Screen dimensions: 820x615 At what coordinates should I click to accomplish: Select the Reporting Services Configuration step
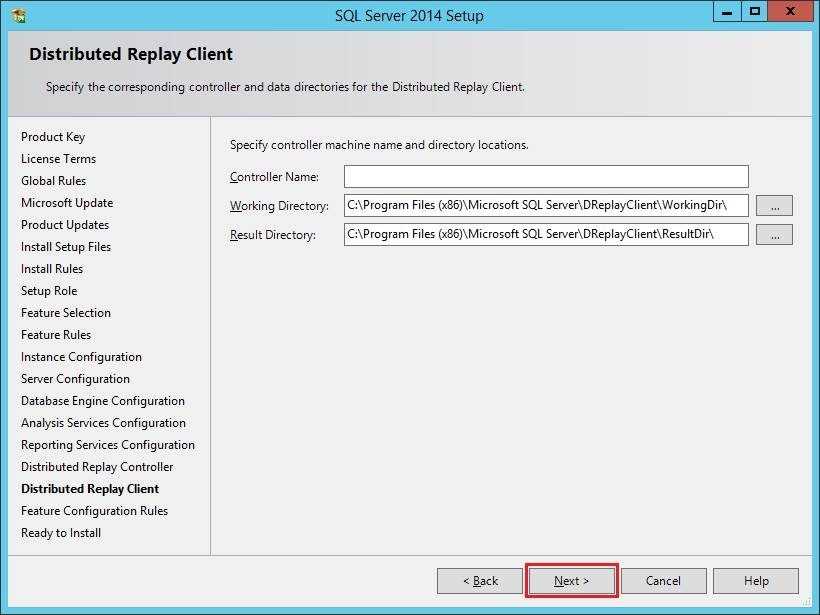108,445
